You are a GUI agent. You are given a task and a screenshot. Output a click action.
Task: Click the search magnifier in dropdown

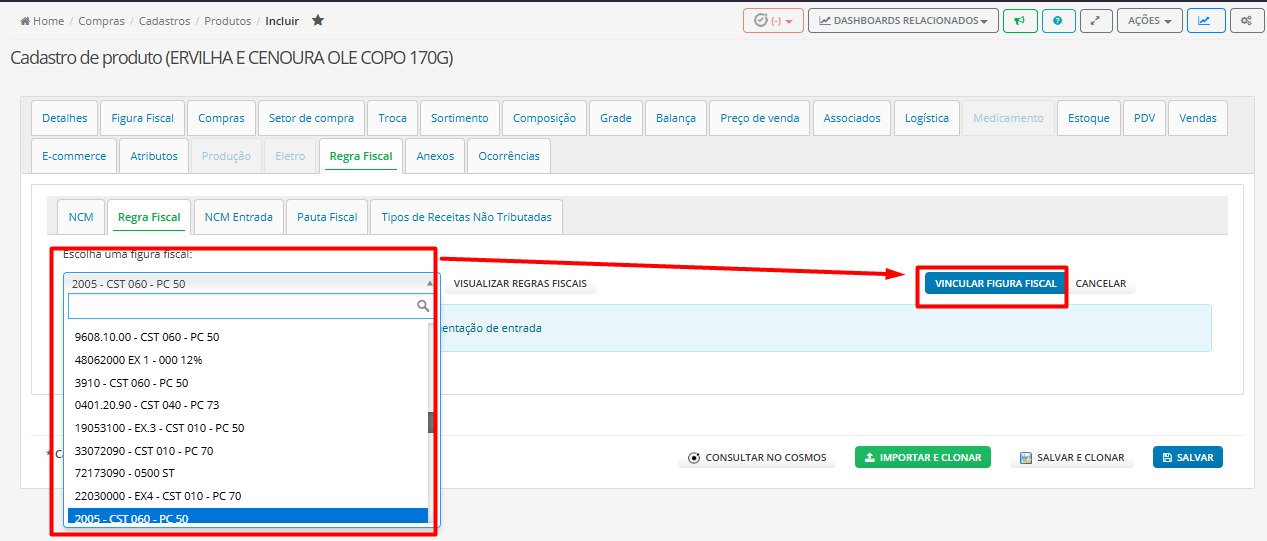click(423, 306)
